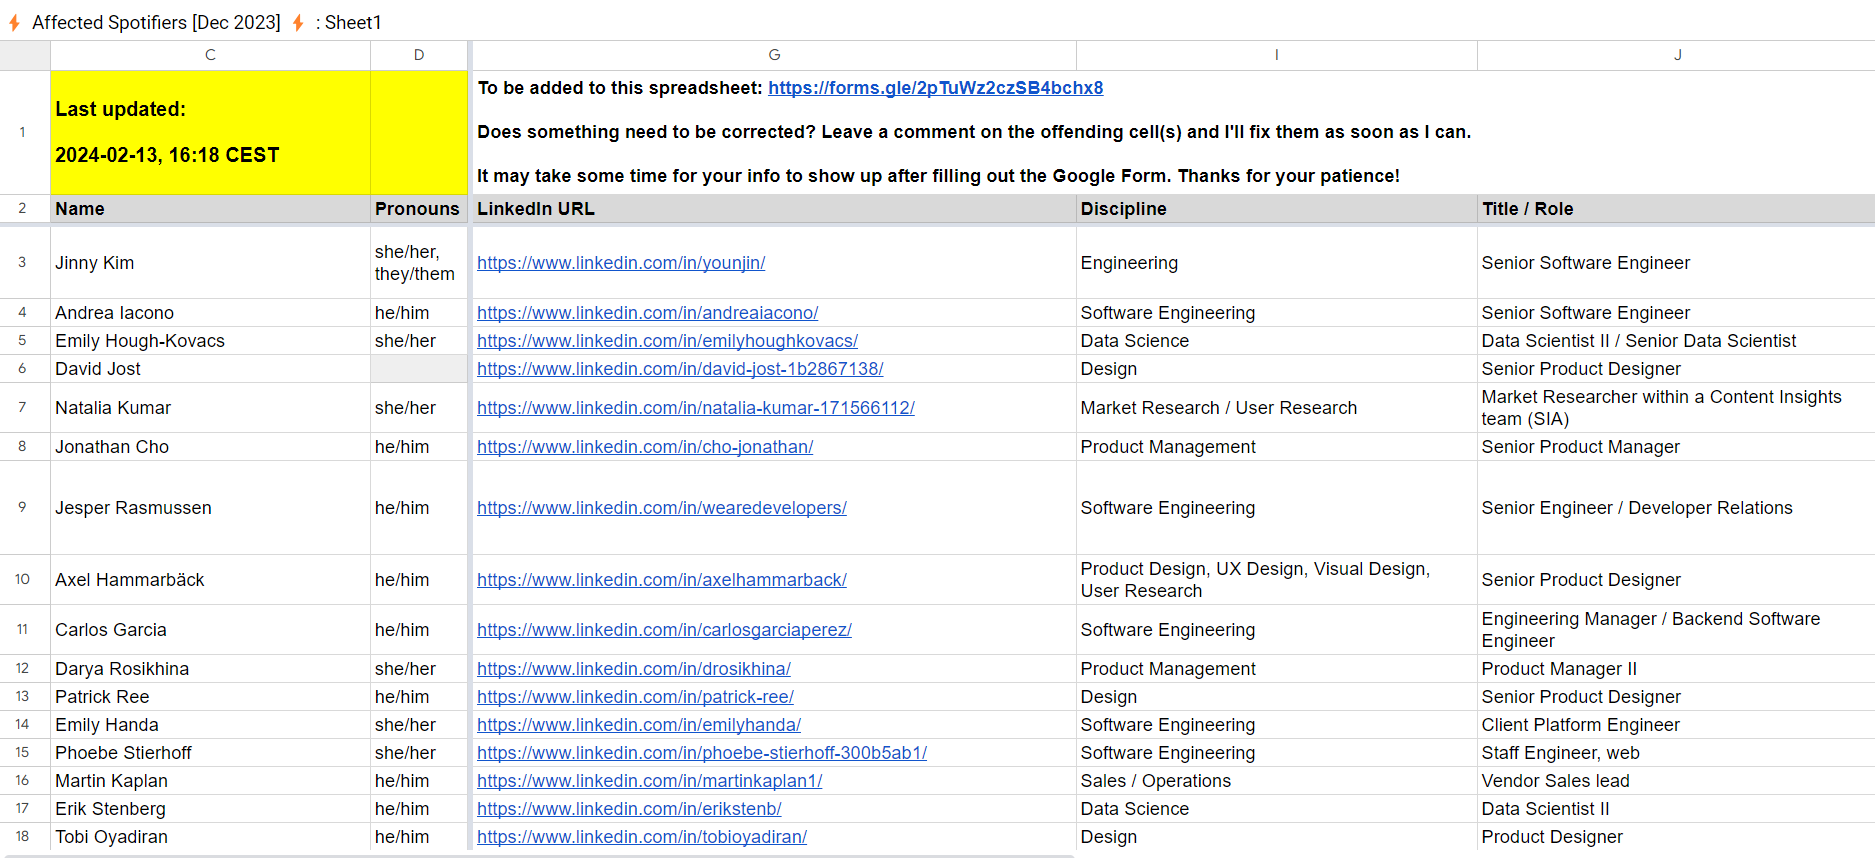The image size is (1875, 858).
Task: Open the carlosgarciaperez LinkedIn link
Action: coord(664,630)
